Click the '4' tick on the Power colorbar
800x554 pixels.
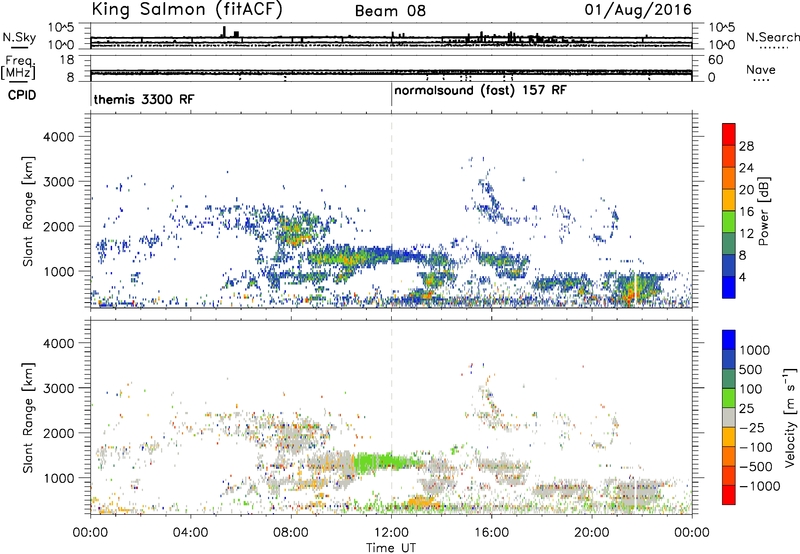742,277
